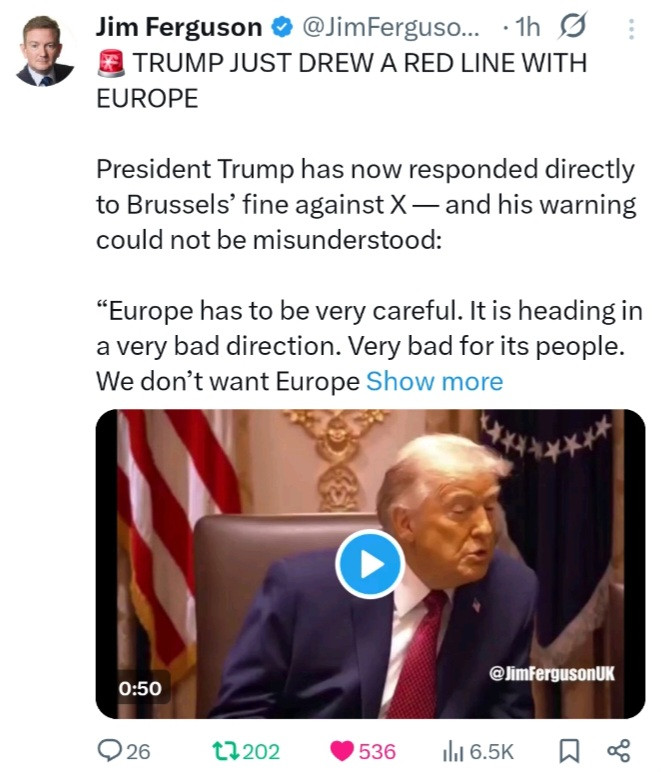The width and height of the screenshot is (661, 772).
Task: Click the 0:50 video duration badge
Action: (x=140, y=688)
